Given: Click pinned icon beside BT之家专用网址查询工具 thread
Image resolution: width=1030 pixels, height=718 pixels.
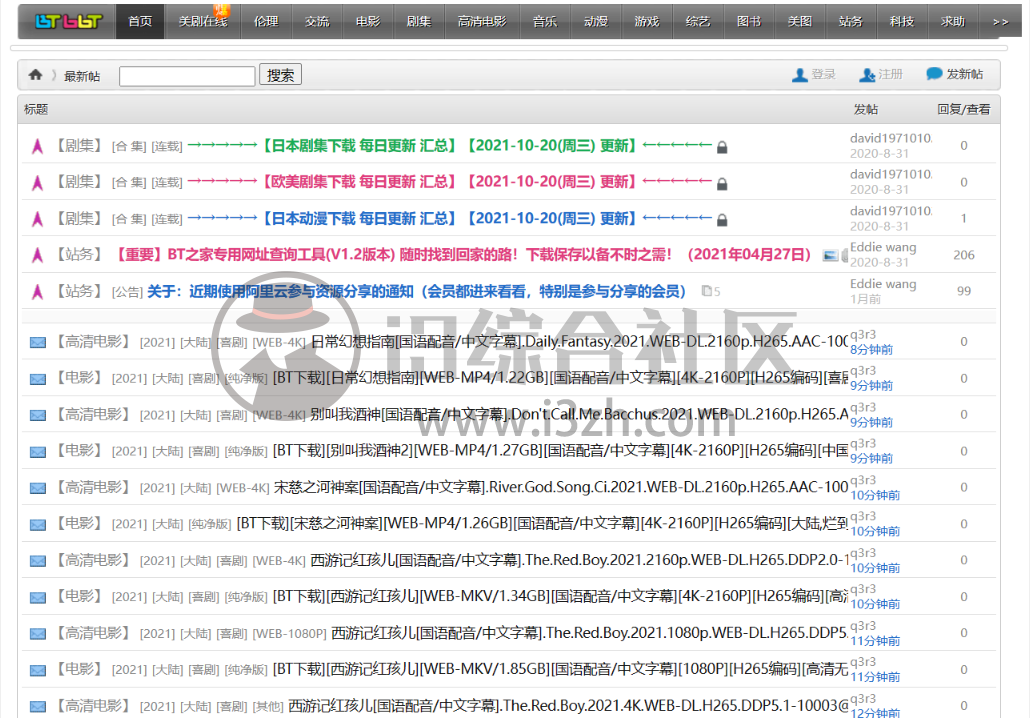Looking at the screenshot, I should pos(37,255).
